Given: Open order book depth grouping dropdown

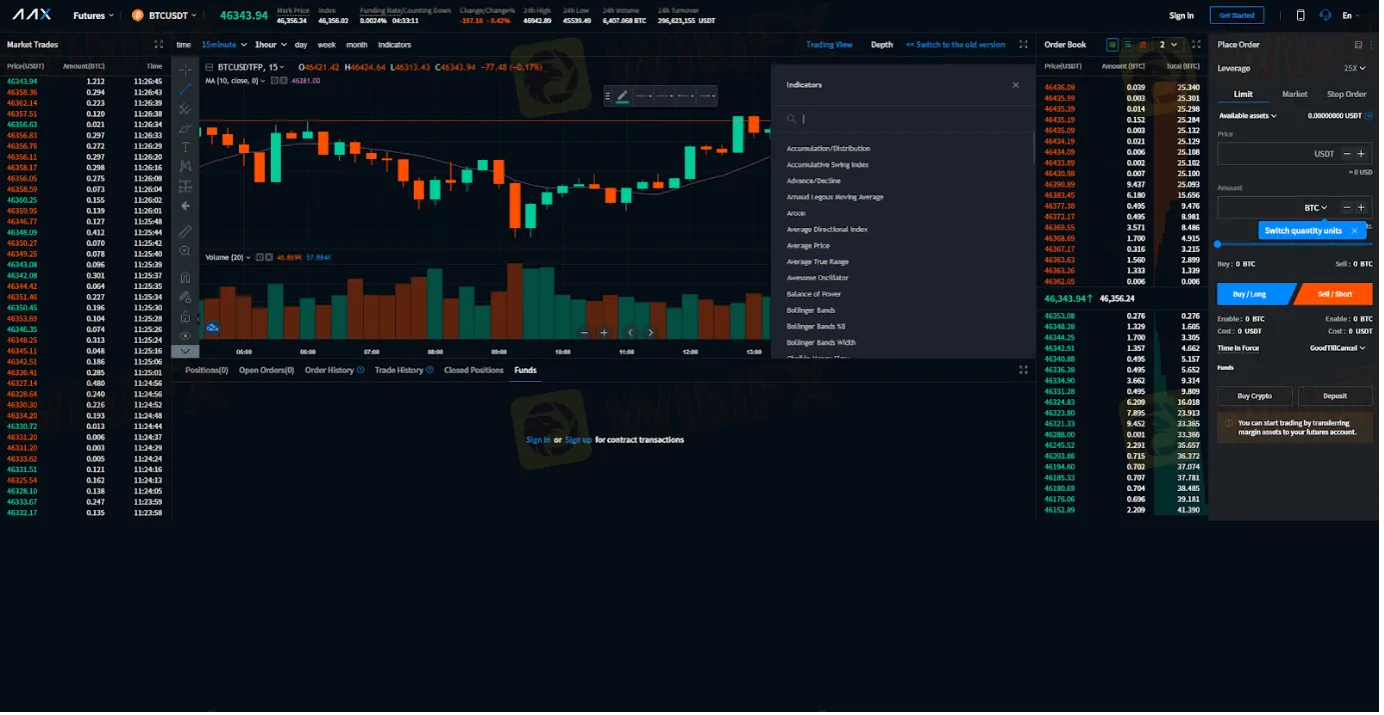Looking at the screenshot, I should tap(1167, 45).
